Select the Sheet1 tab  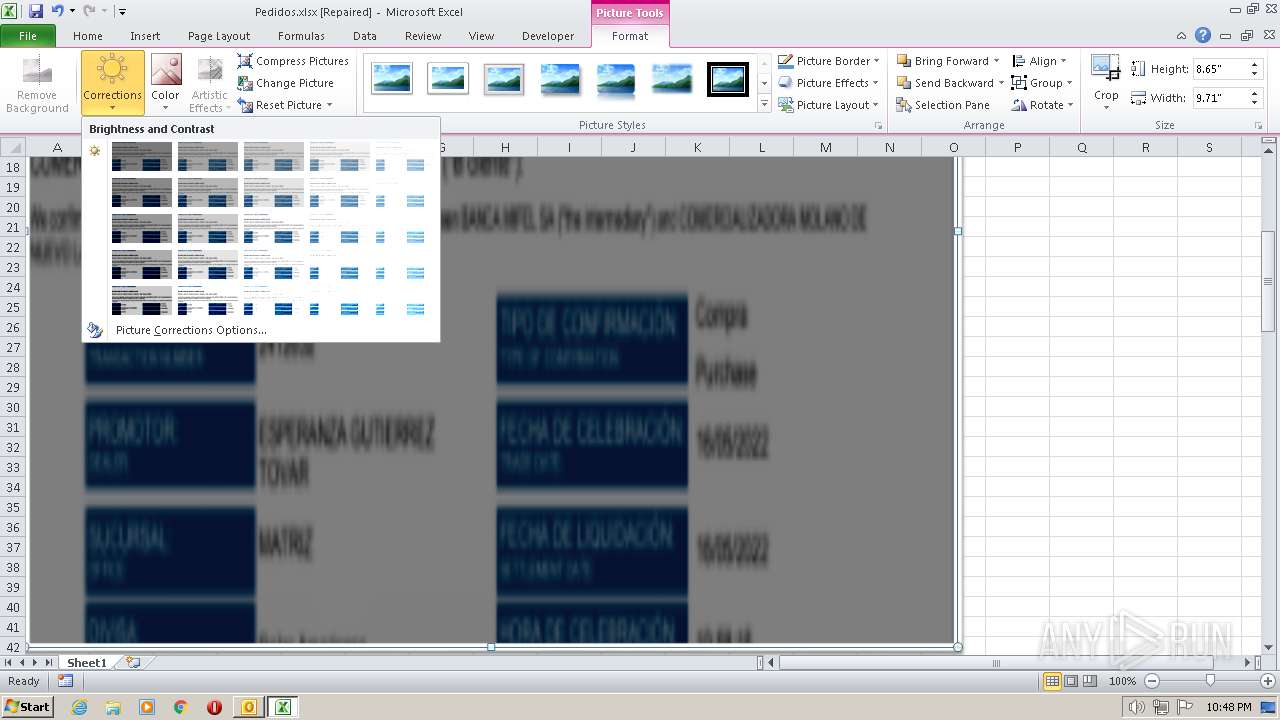86,662
